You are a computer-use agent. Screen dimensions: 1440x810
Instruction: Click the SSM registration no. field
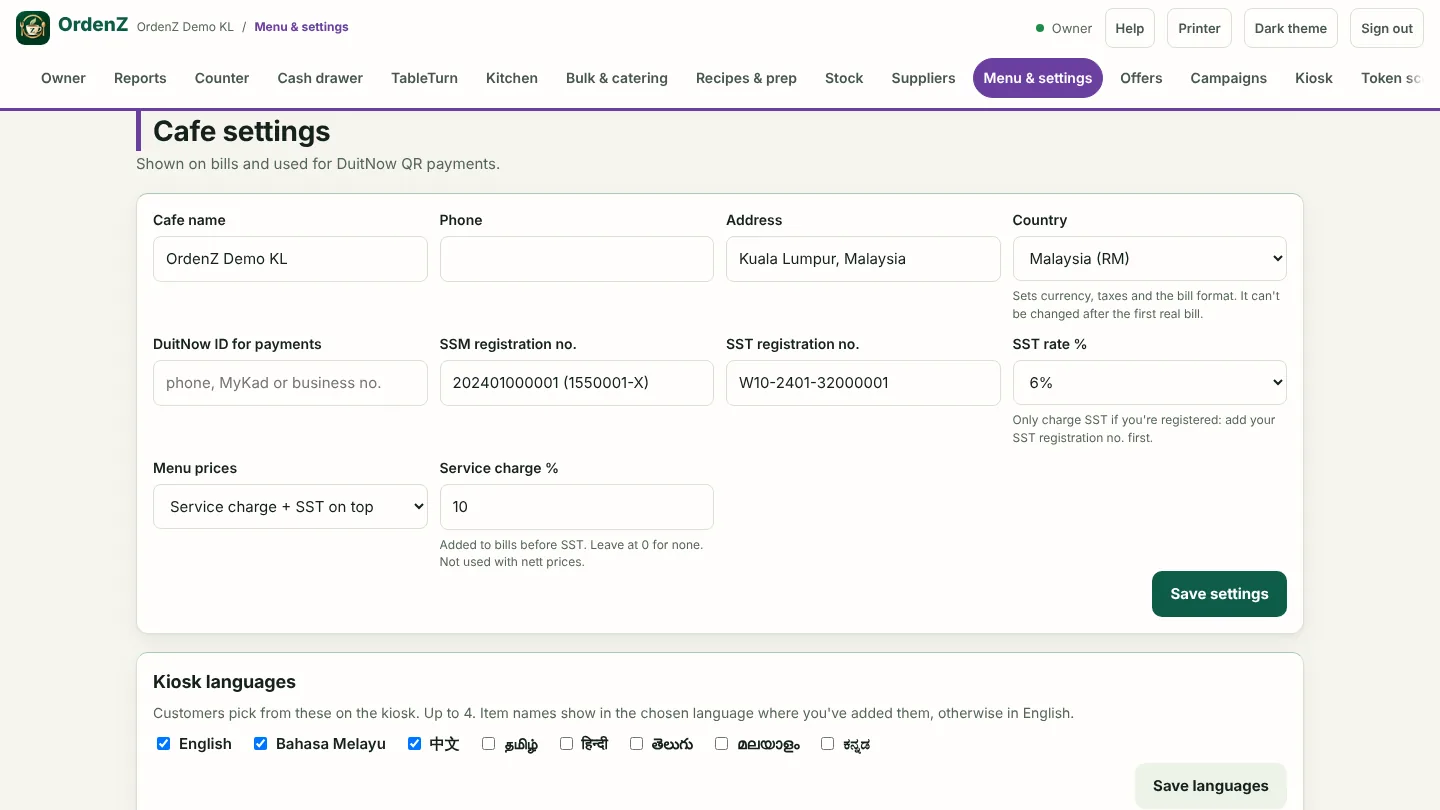pos(577,383)
